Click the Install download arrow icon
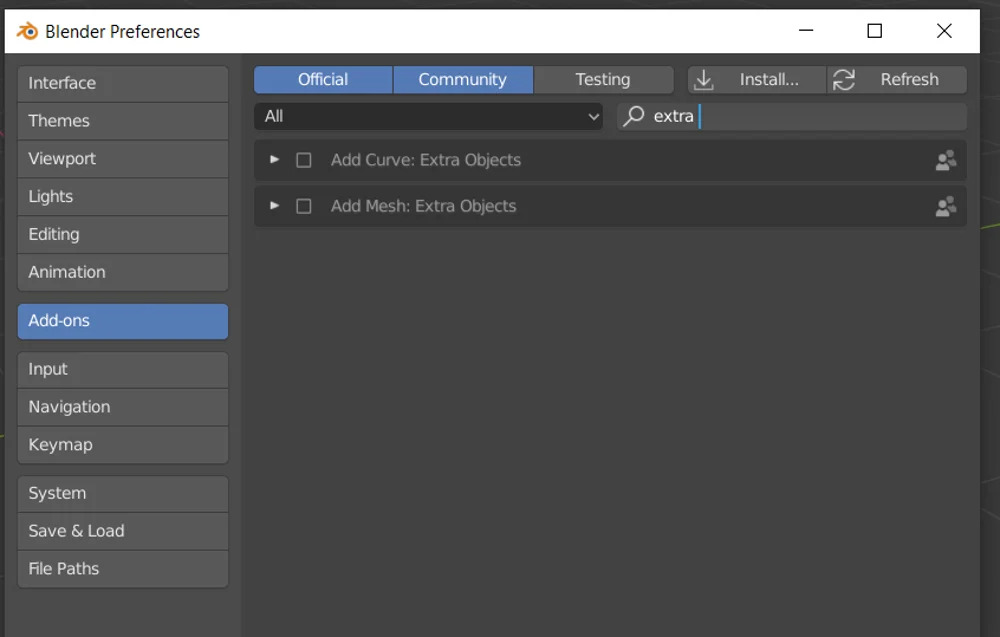This screenshot has height=637, width=1000. pyautogui.click(x=704, y=80)
